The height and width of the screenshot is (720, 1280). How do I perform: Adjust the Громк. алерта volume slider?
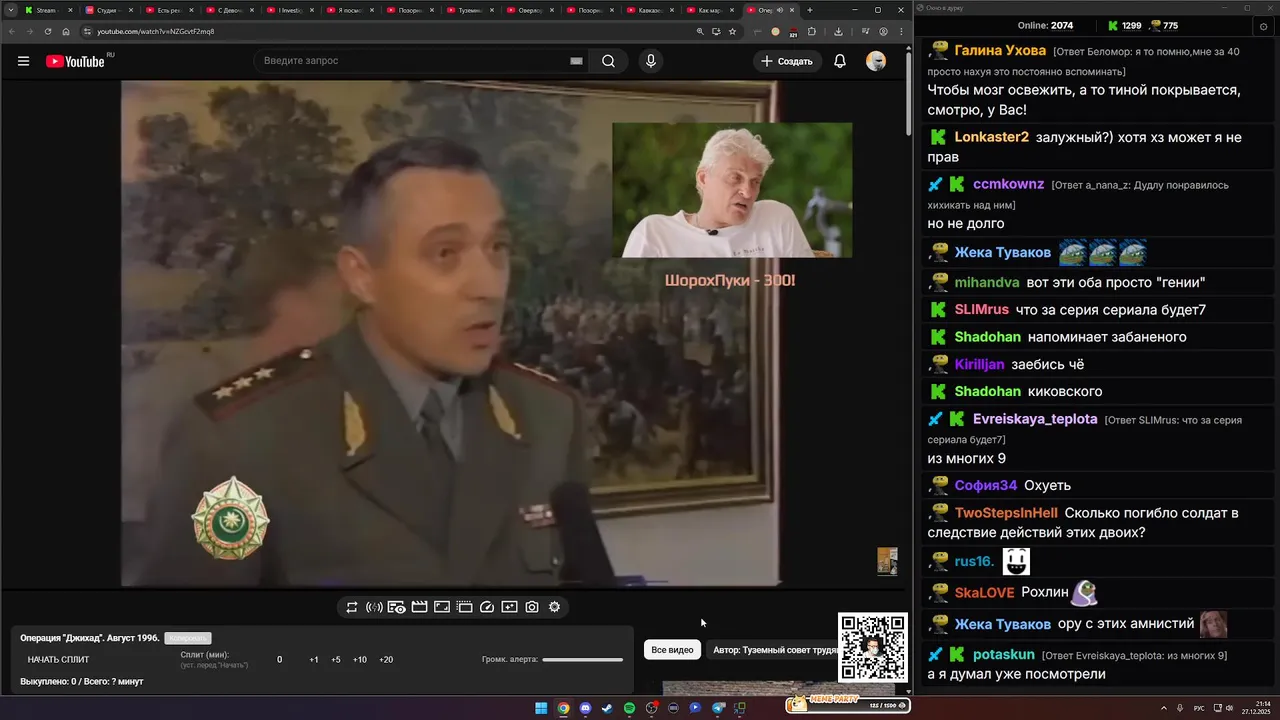[x=583, y=659]
